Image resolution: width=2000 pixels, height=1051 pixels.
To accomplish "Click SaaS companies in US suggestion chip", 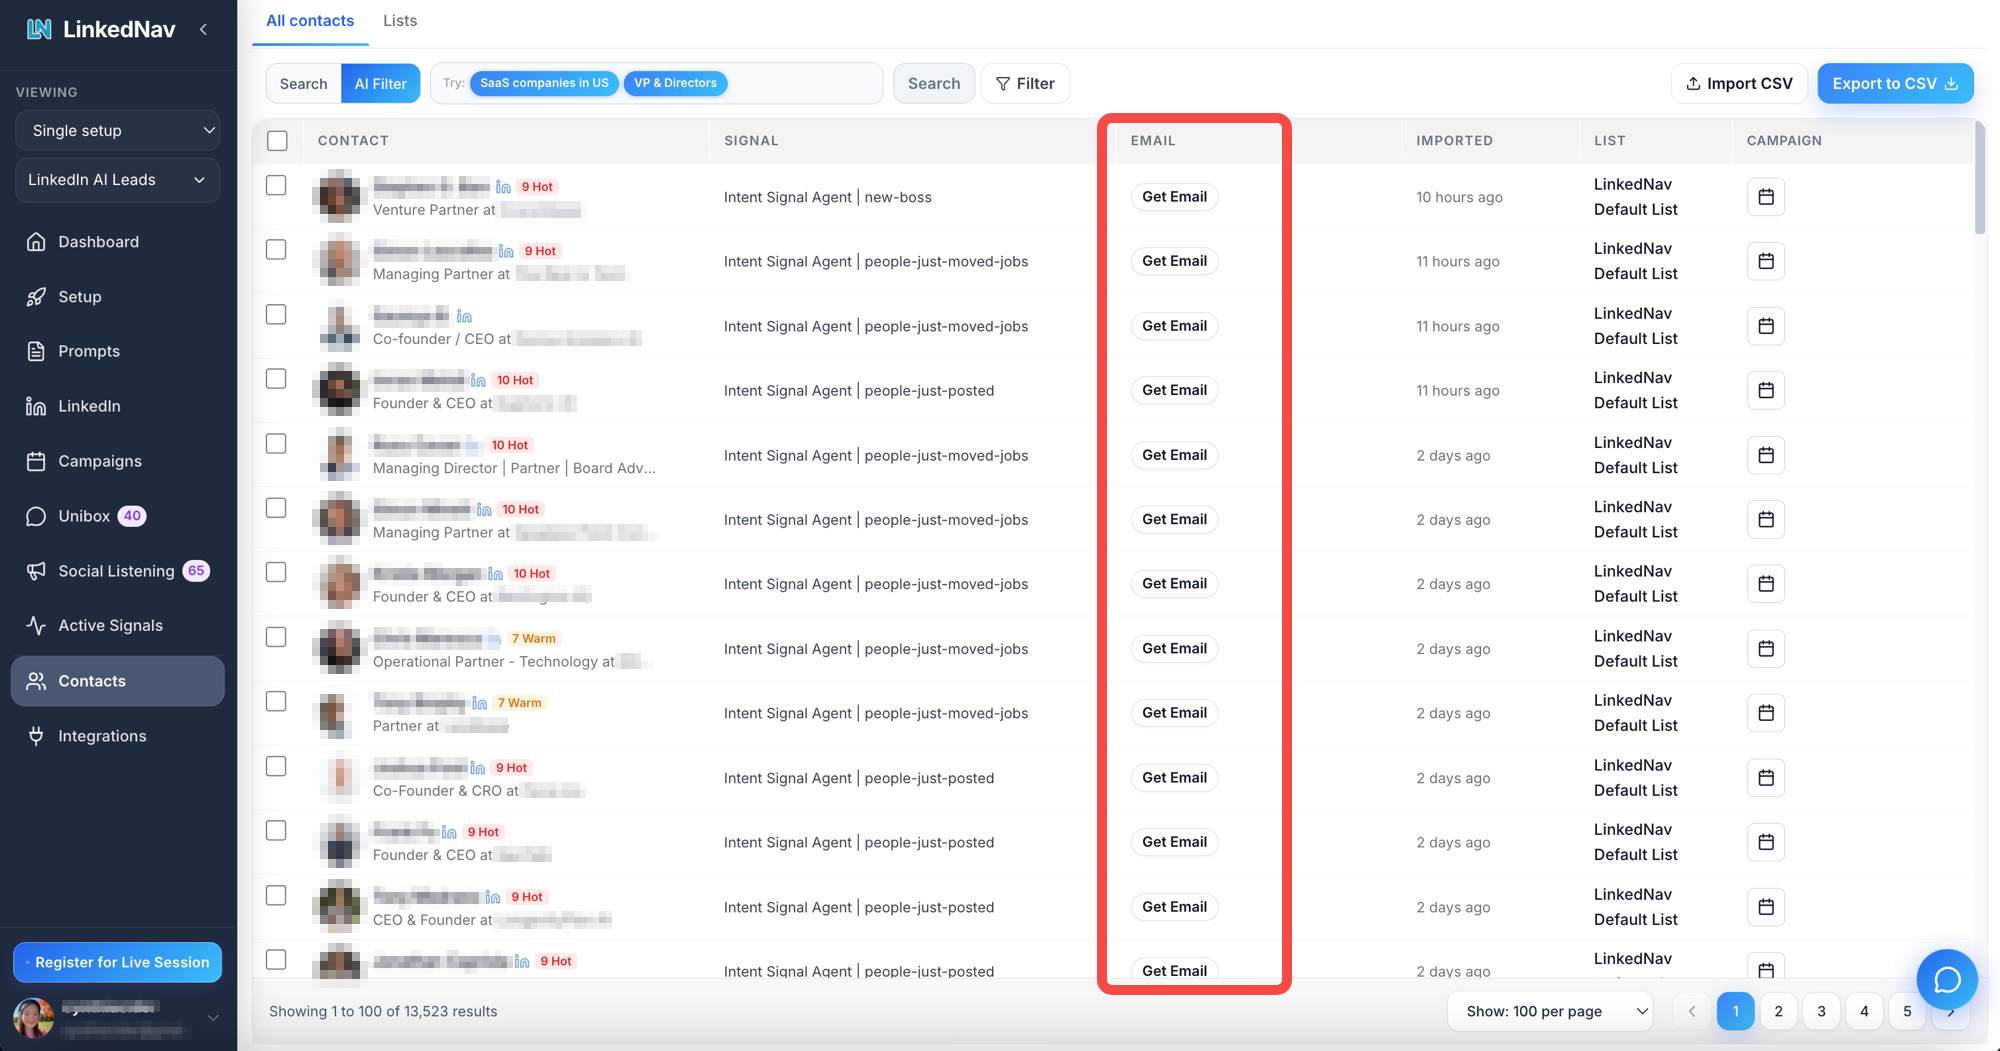I will tap(544, 83).
